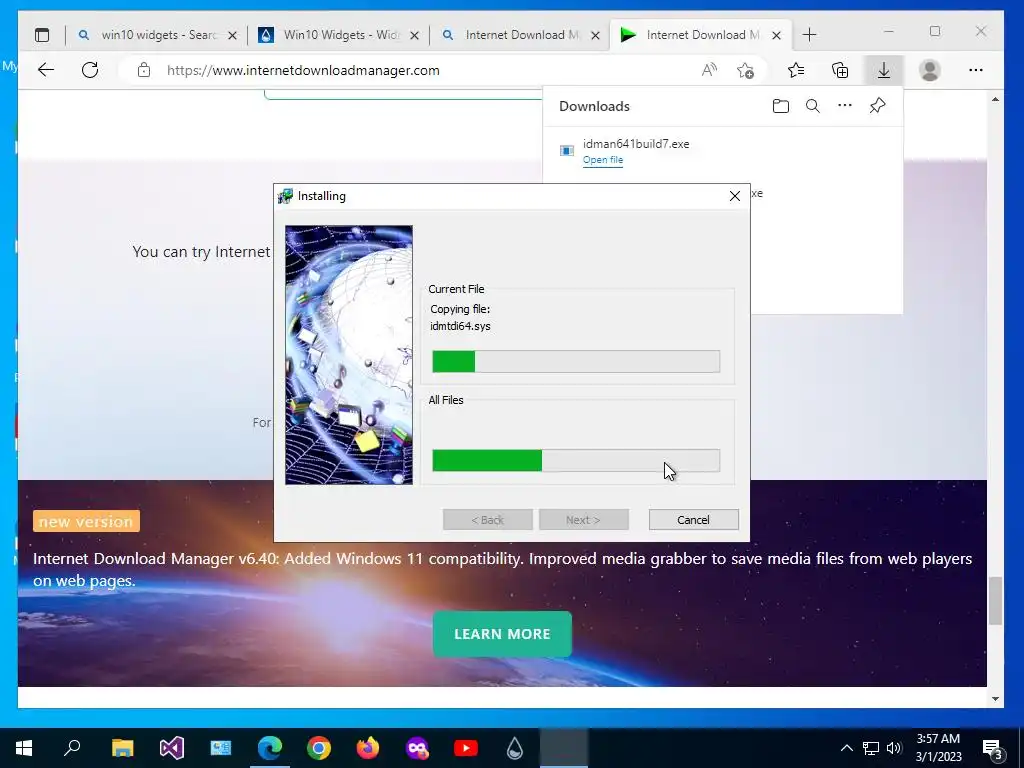
Task: Open the Edge profile avatar
Action: pos(929,70)
